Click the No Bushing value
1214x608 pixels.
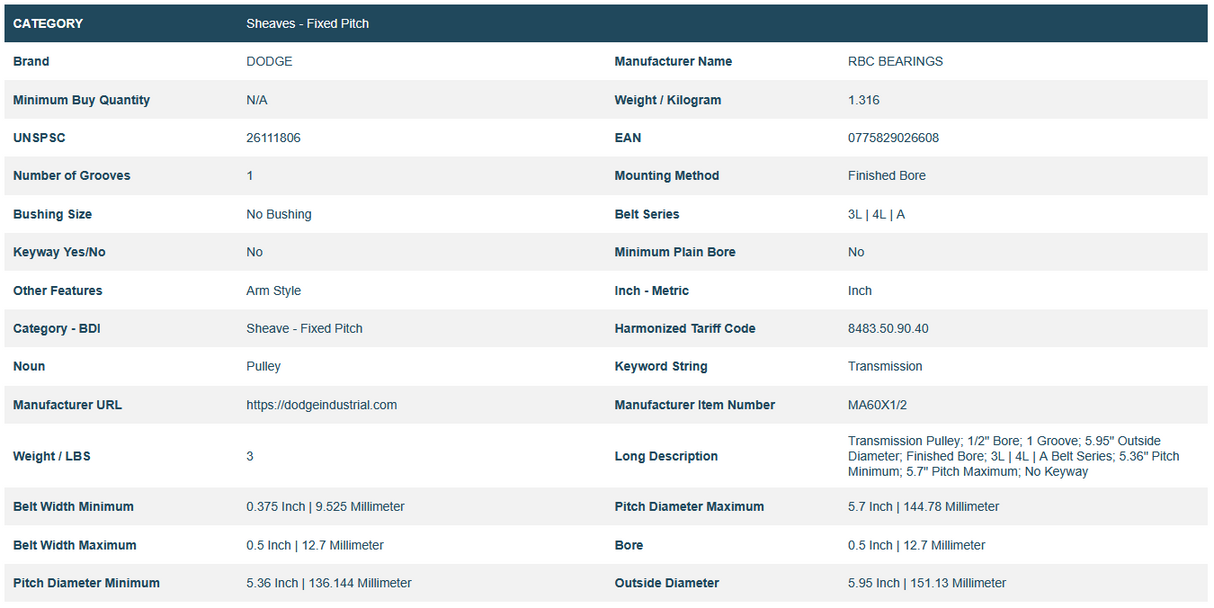278,214
